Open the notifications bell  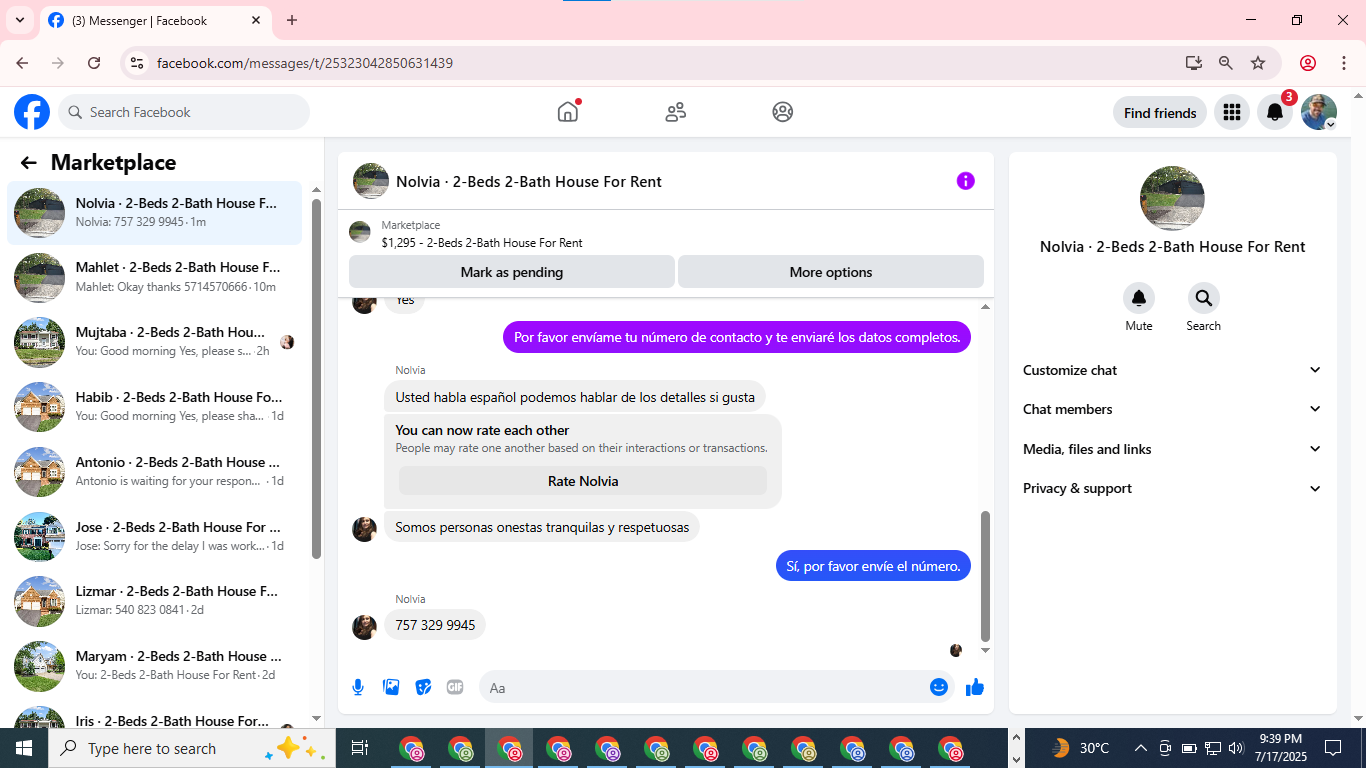pyautogui.click(x=1275, y=113)
